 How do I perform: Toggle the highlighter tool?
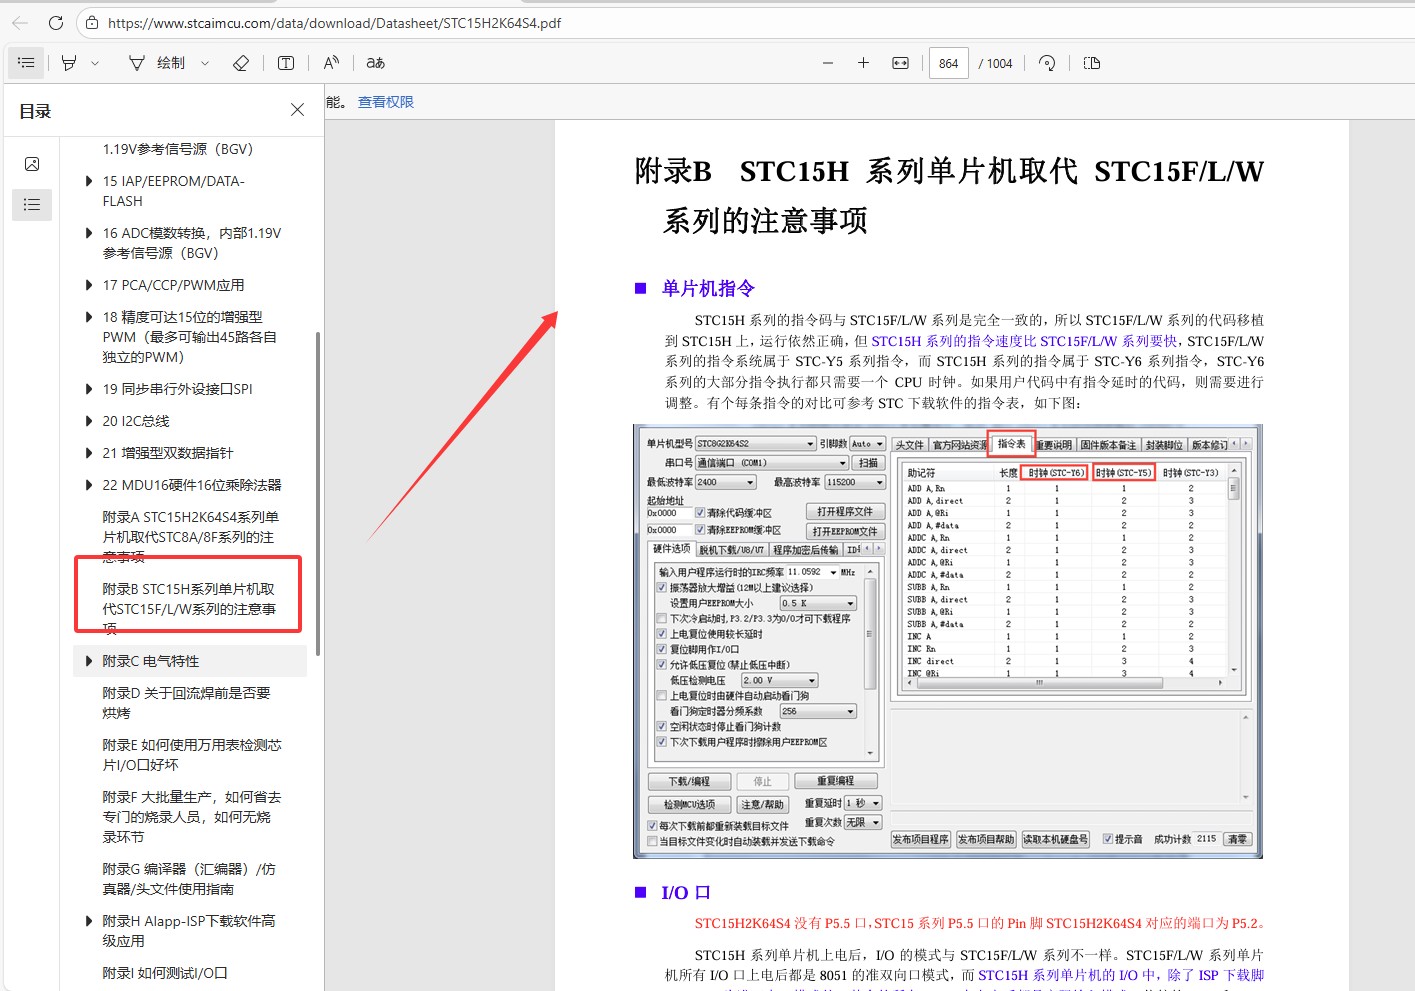70,62
